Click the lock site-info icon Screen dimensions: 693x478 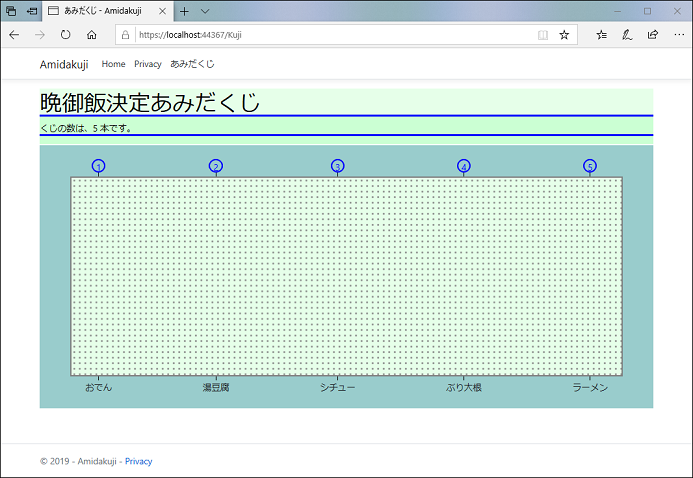126,35
